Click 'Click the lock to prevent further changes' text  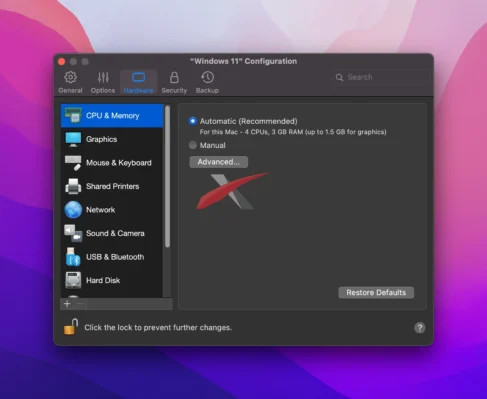pyautogui.click(x=158, y=328)
